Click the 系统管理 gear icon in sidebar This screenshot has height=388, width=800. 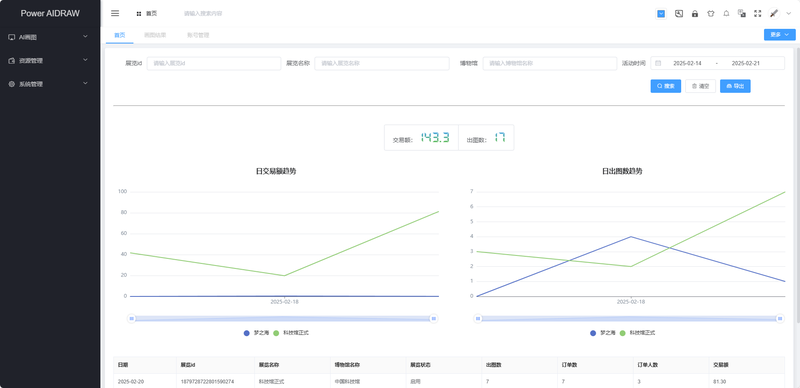coord(12,84)
